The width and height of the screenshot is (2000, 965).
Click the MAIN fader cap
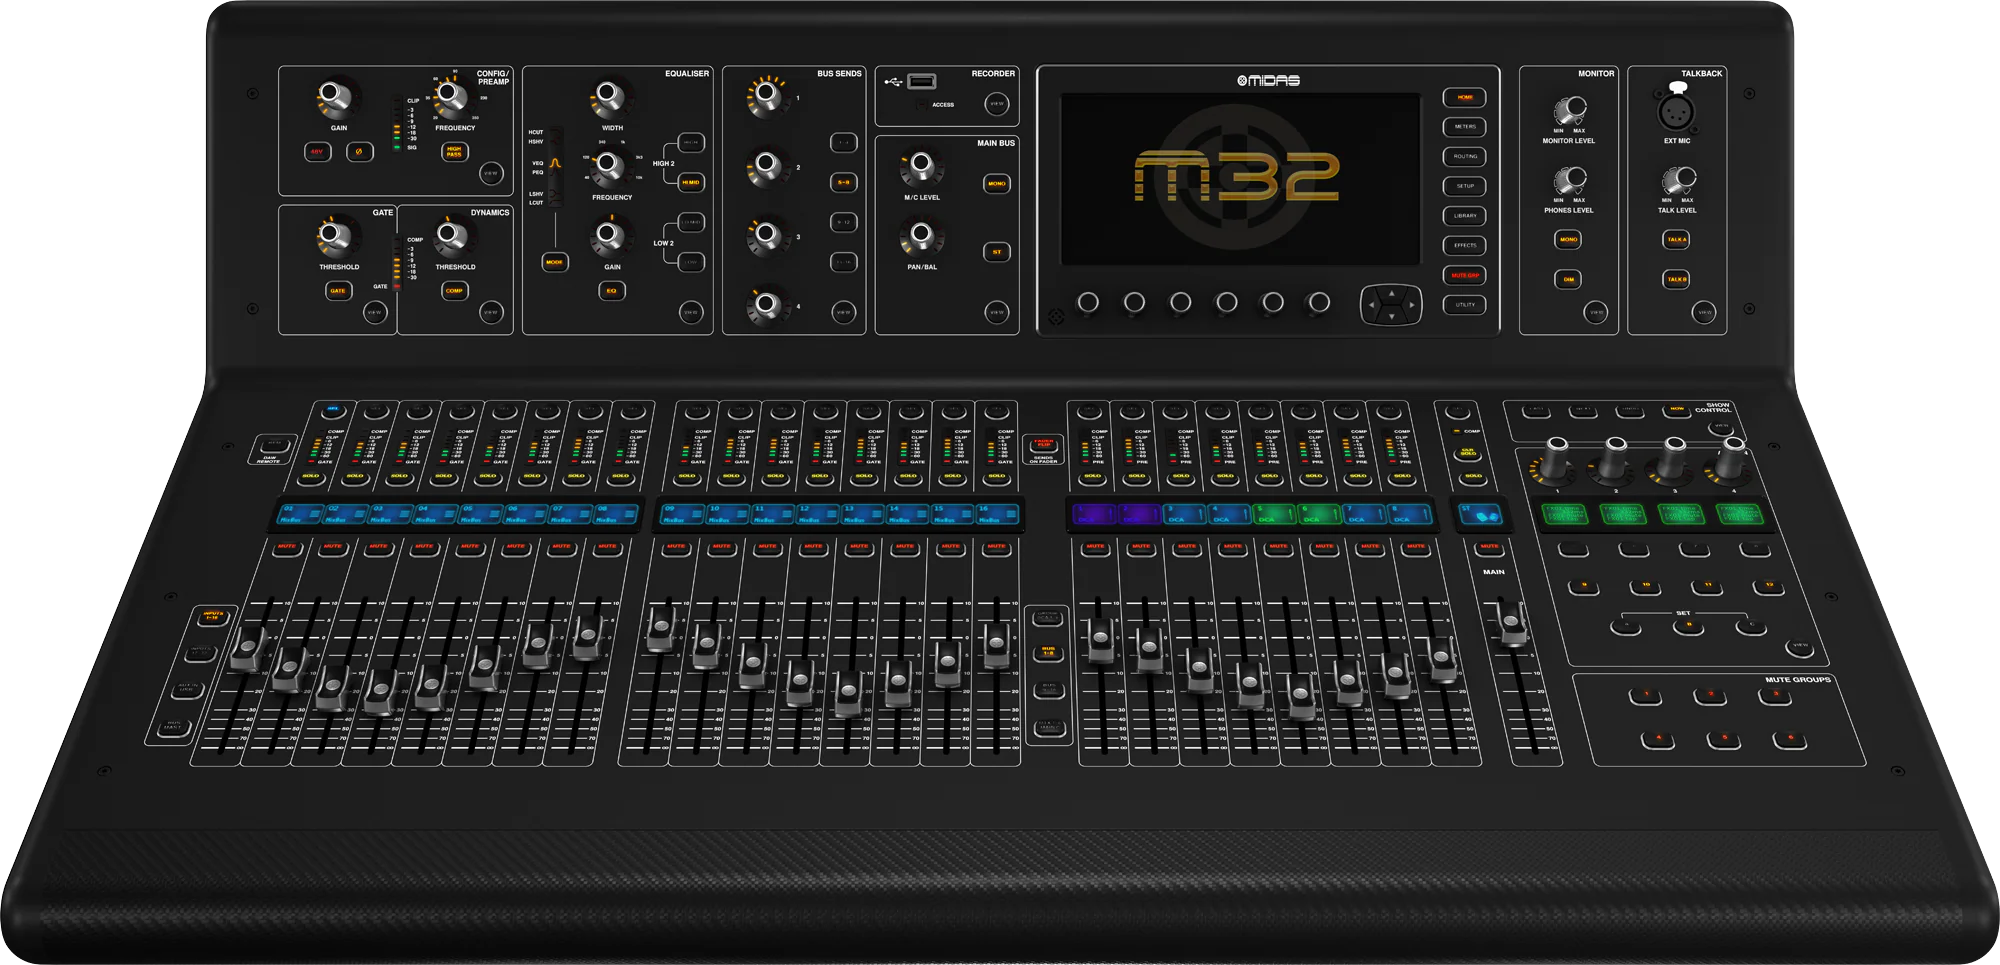1510,622
